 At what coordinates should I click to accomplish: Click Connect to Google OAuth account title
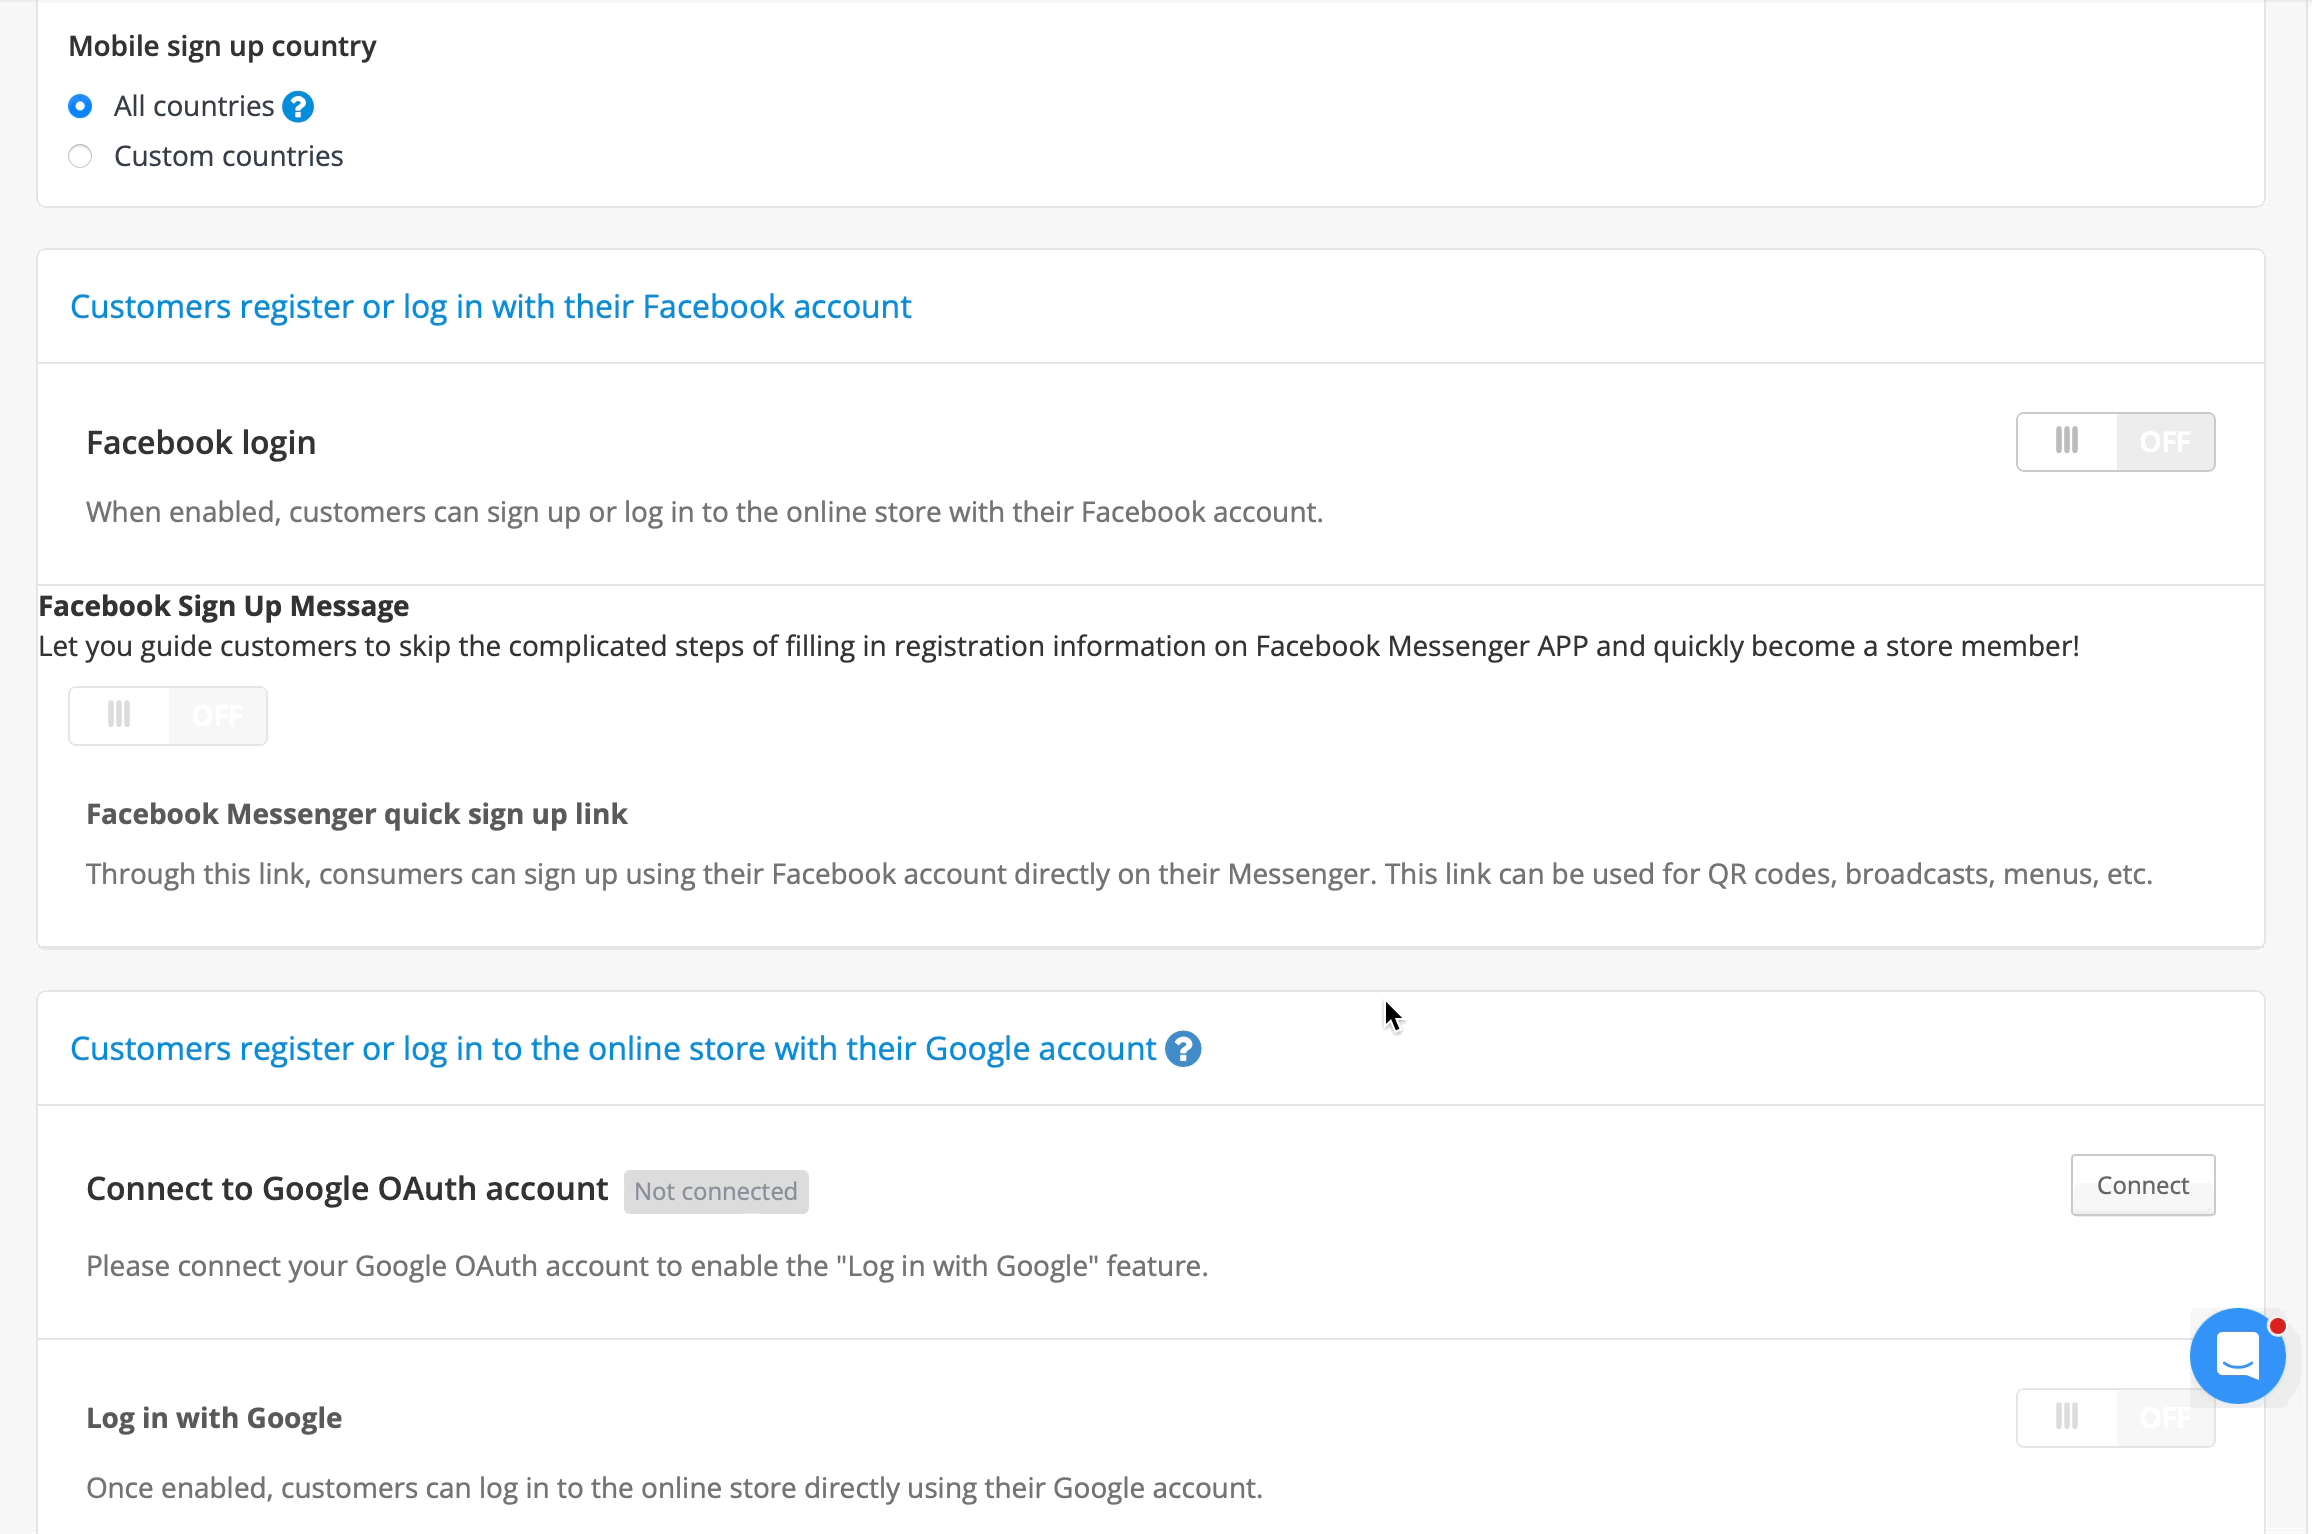[347, 1188]
